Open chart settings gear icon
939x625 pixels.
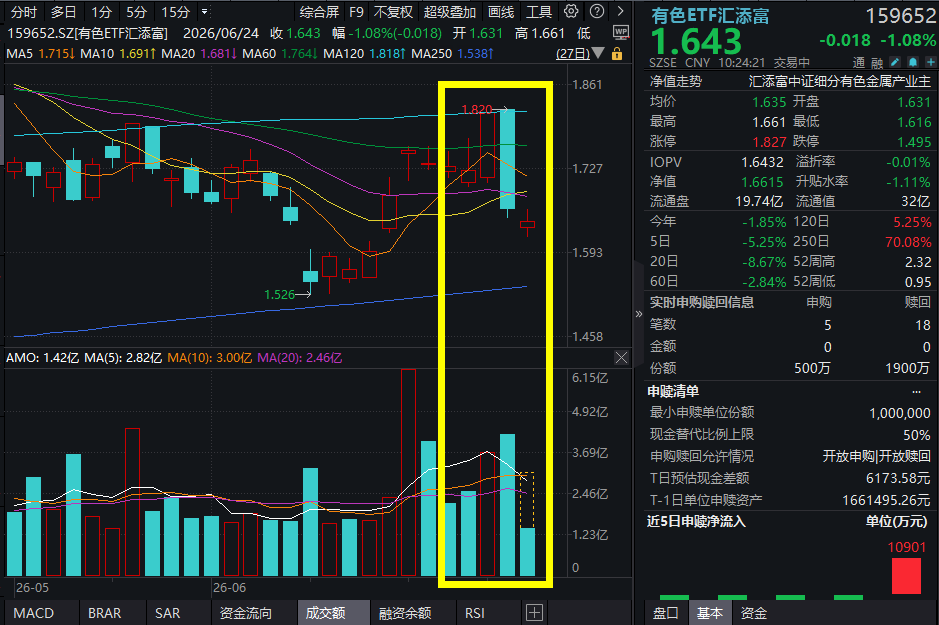click(571, 11)
